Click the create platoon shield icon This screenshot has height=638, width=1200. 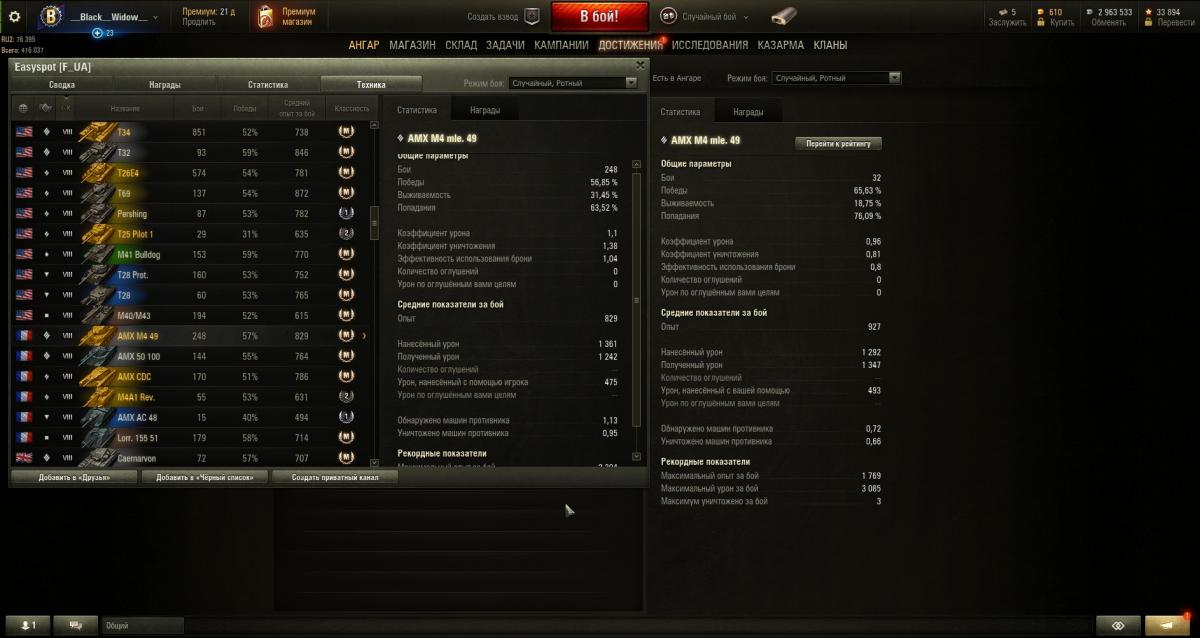point(532,16)
